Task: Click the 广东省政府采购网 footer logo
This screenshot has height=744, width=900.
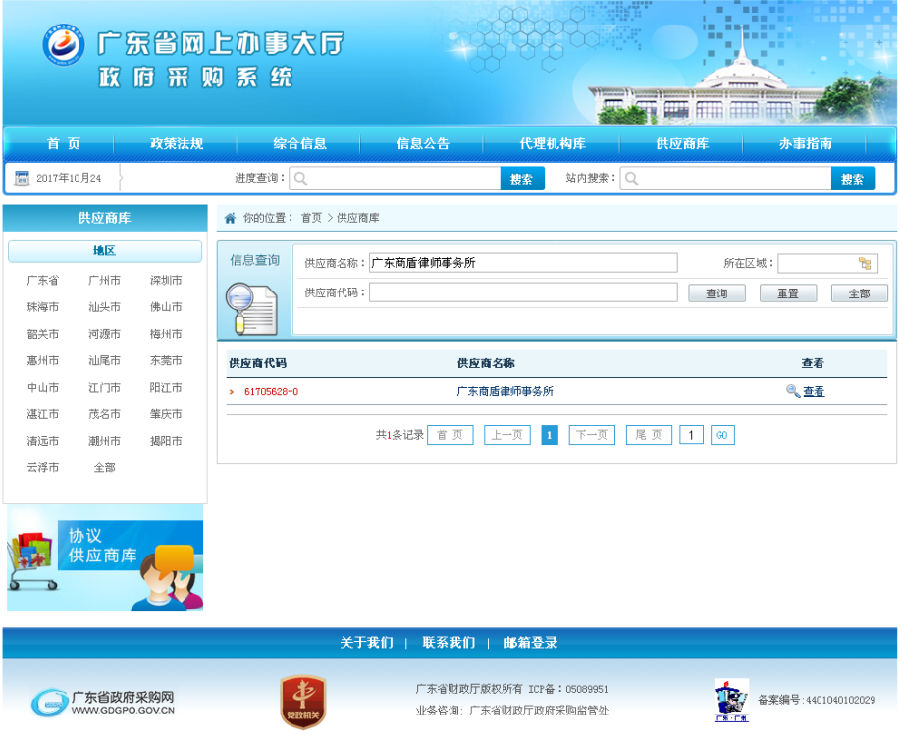Action: point(103,703)
